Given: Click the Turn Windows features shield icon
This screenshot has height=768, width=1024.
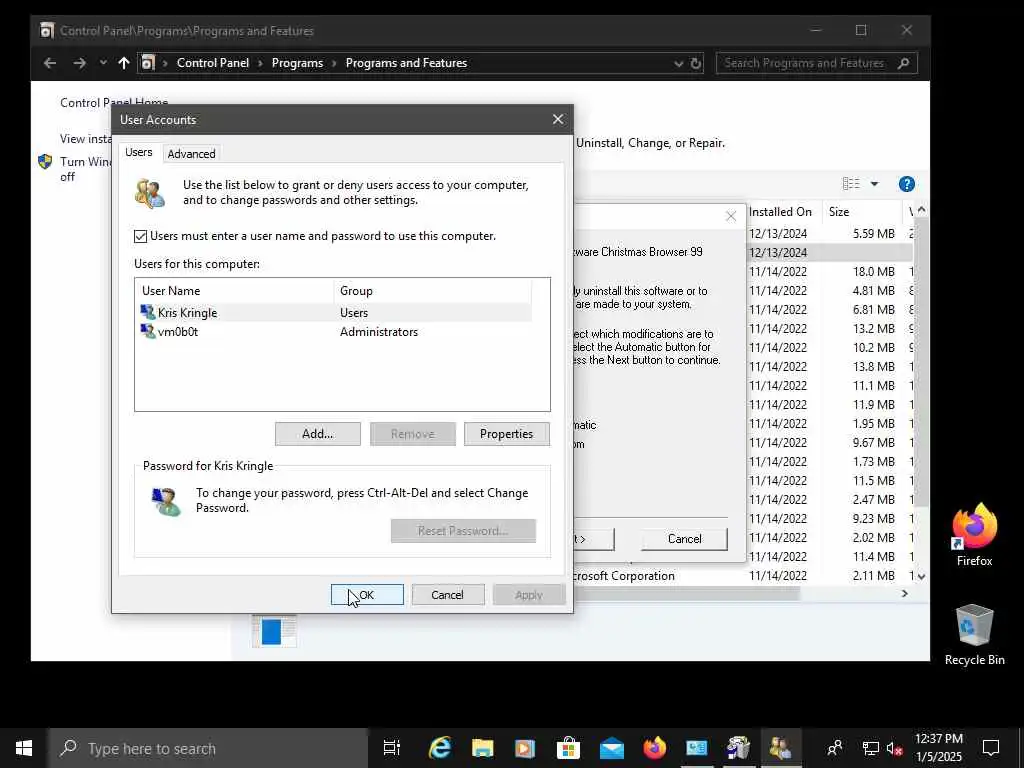Looking at the screenshot, I should [45, 162].
